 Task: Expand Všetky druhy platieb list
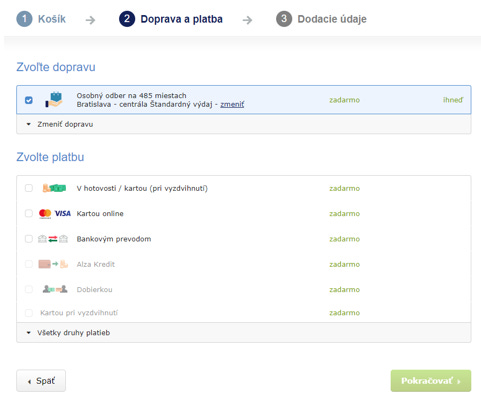(244, 333)
